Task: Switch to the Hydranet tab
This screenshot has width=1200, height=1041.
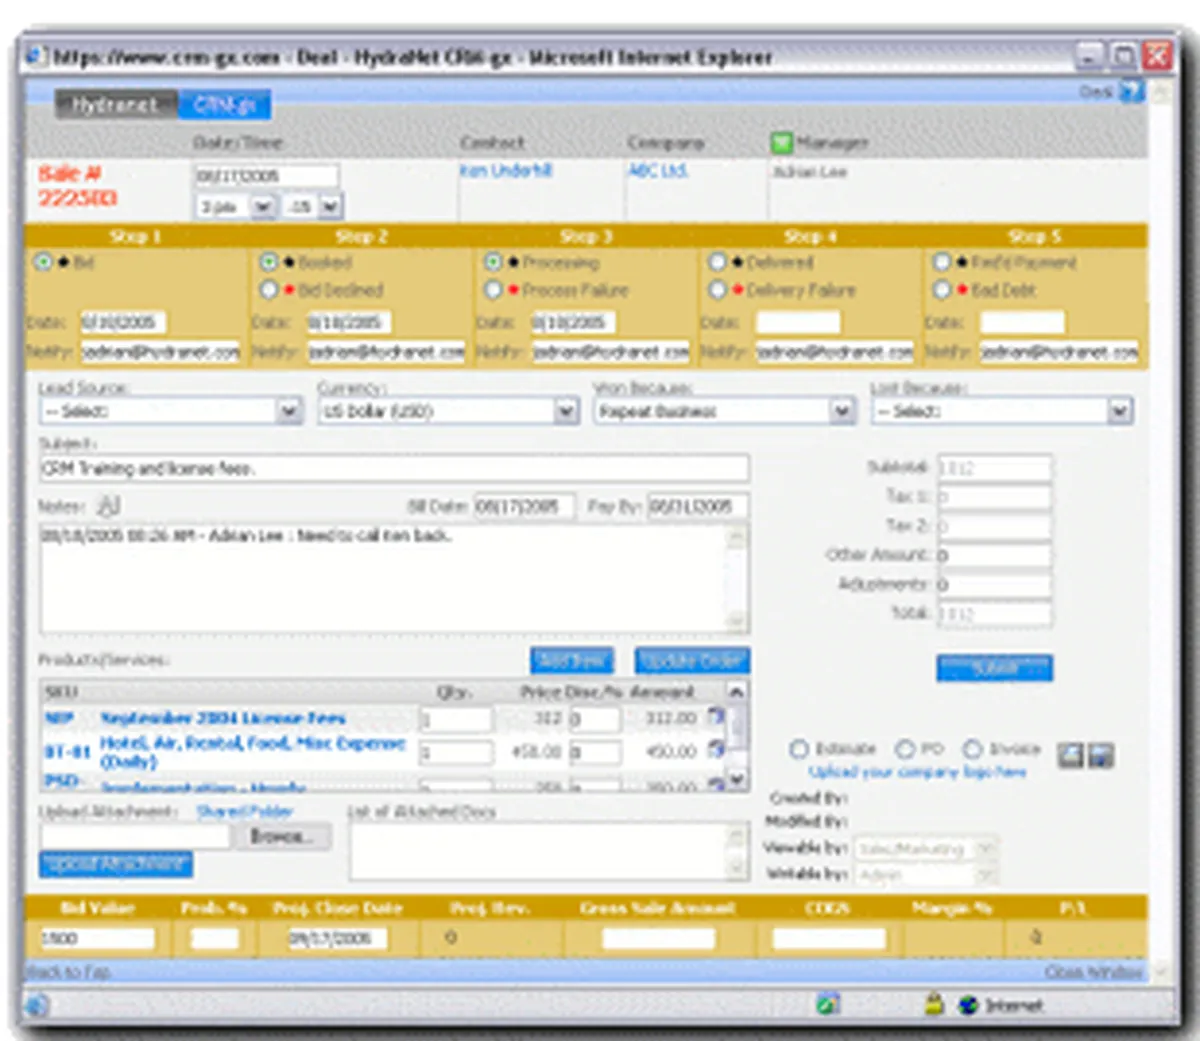Action: (115, 104)
